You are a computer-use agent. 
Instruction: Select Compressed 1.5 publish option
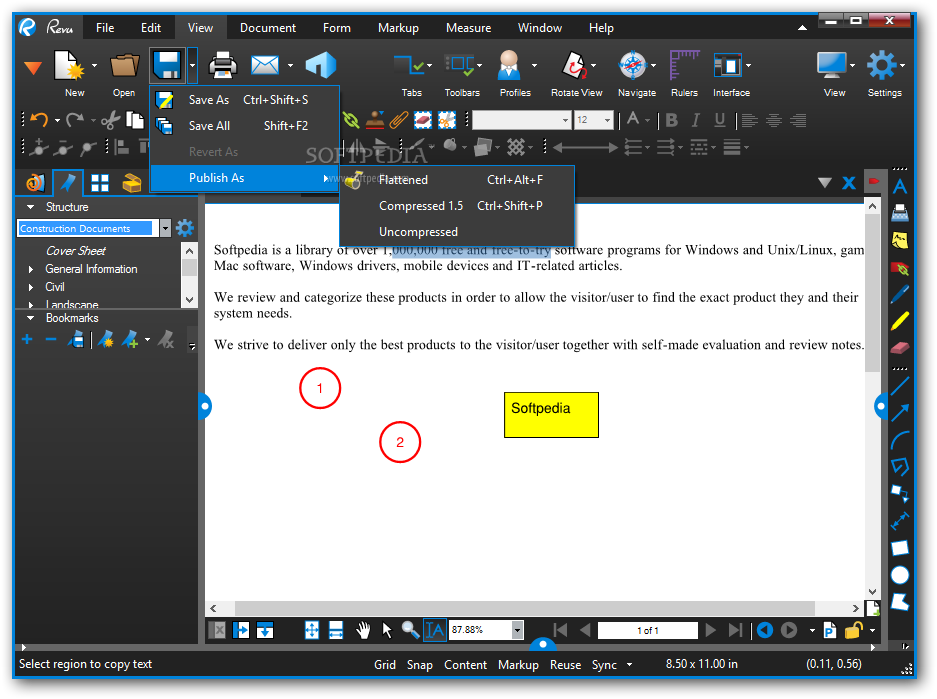457,206
